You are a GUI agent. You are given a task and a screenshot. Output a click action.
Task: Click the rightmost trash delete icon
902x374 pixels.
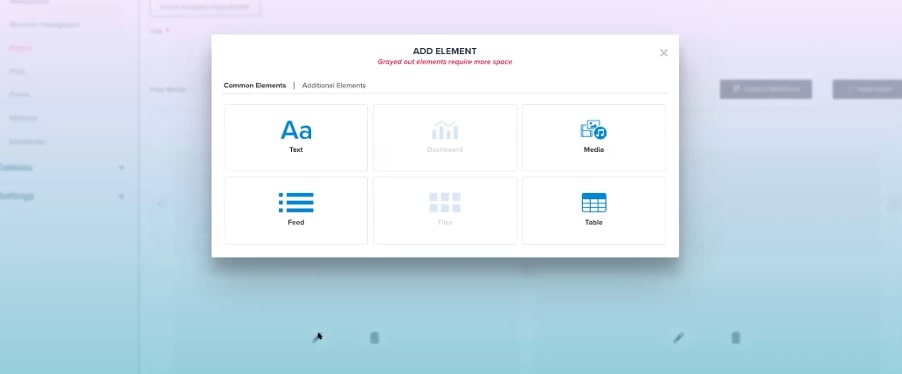click(736, 338)
